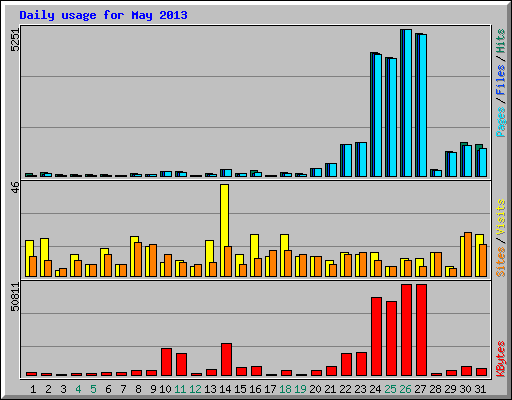512x400 pixels.
Task: Click the 46 middle chart scale value
Action: (15, 187)
